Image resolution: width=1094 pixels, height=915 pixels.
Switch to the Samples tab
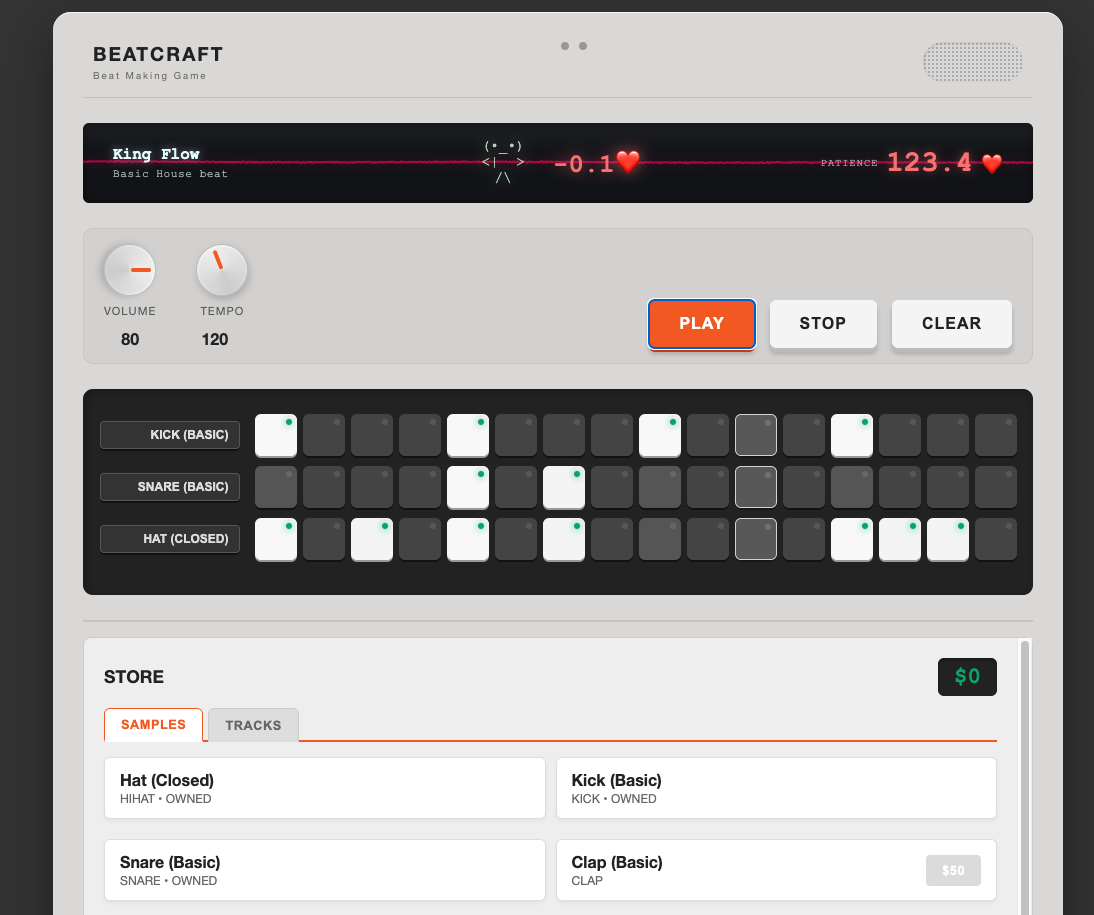coord(153,725)
